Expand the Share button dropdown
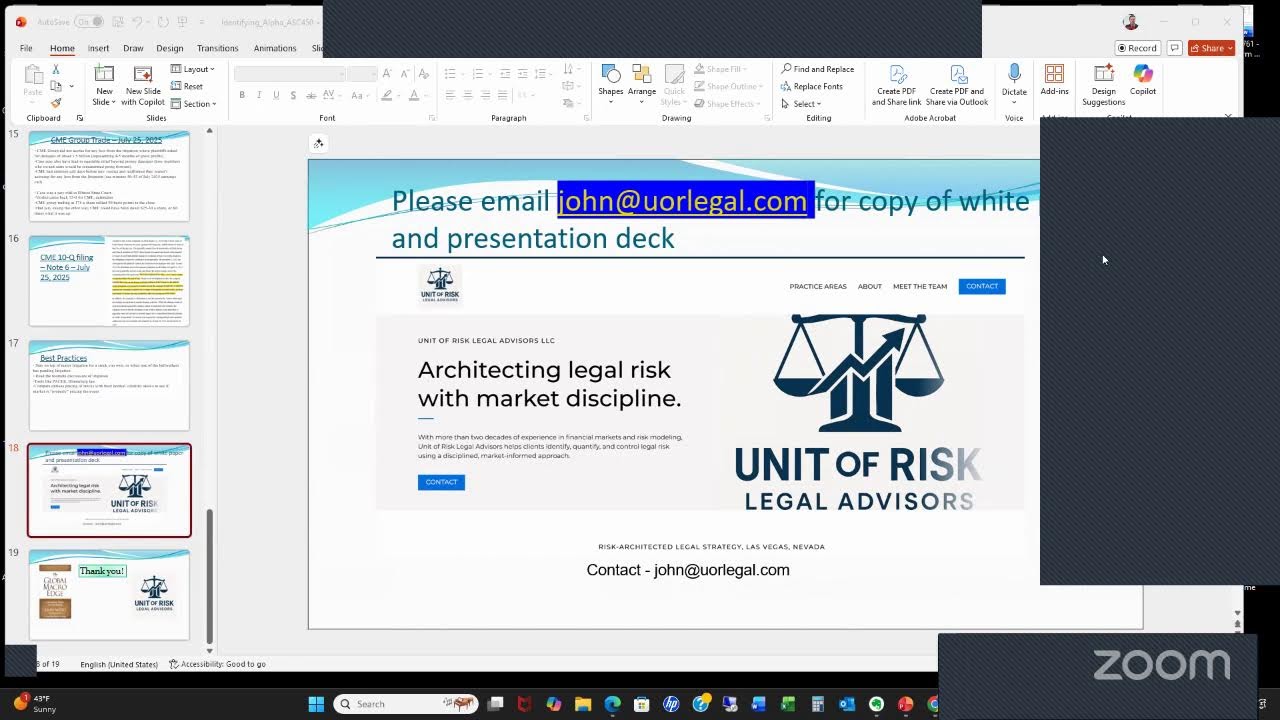The height and width of the screenshot is (720, 1280). coord(1230,48)
